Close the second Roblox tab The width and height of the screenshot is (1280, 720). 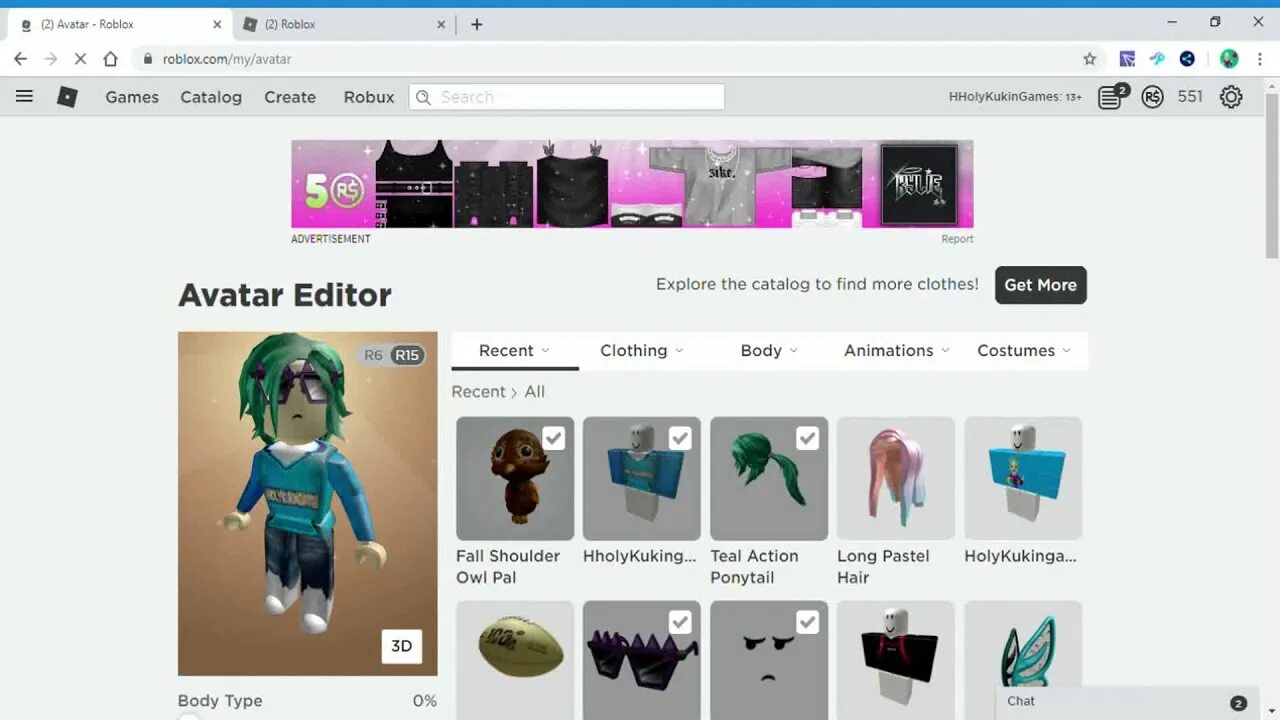[x=441, y=24]
